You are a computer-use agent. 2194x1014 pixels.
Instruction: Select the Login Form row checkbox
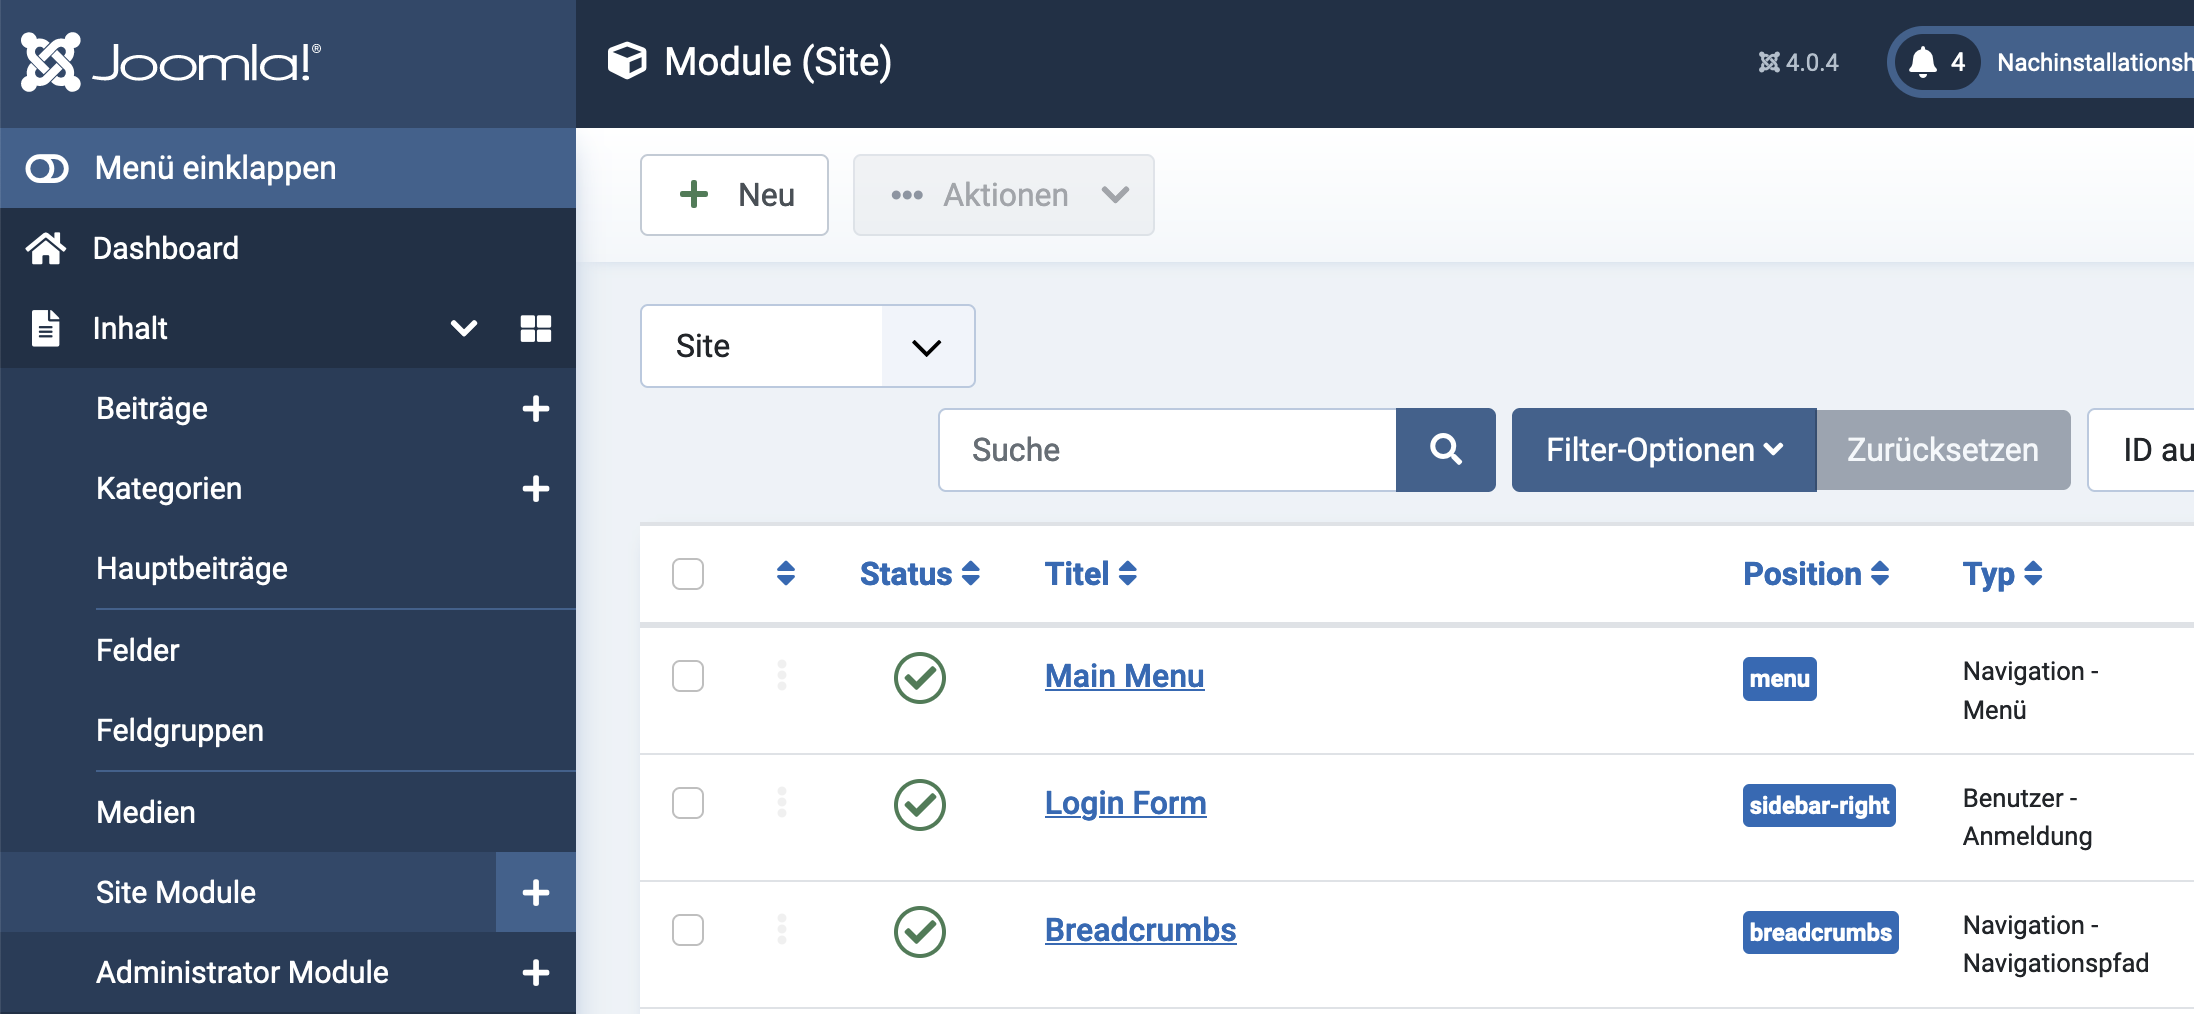[688, 803]
